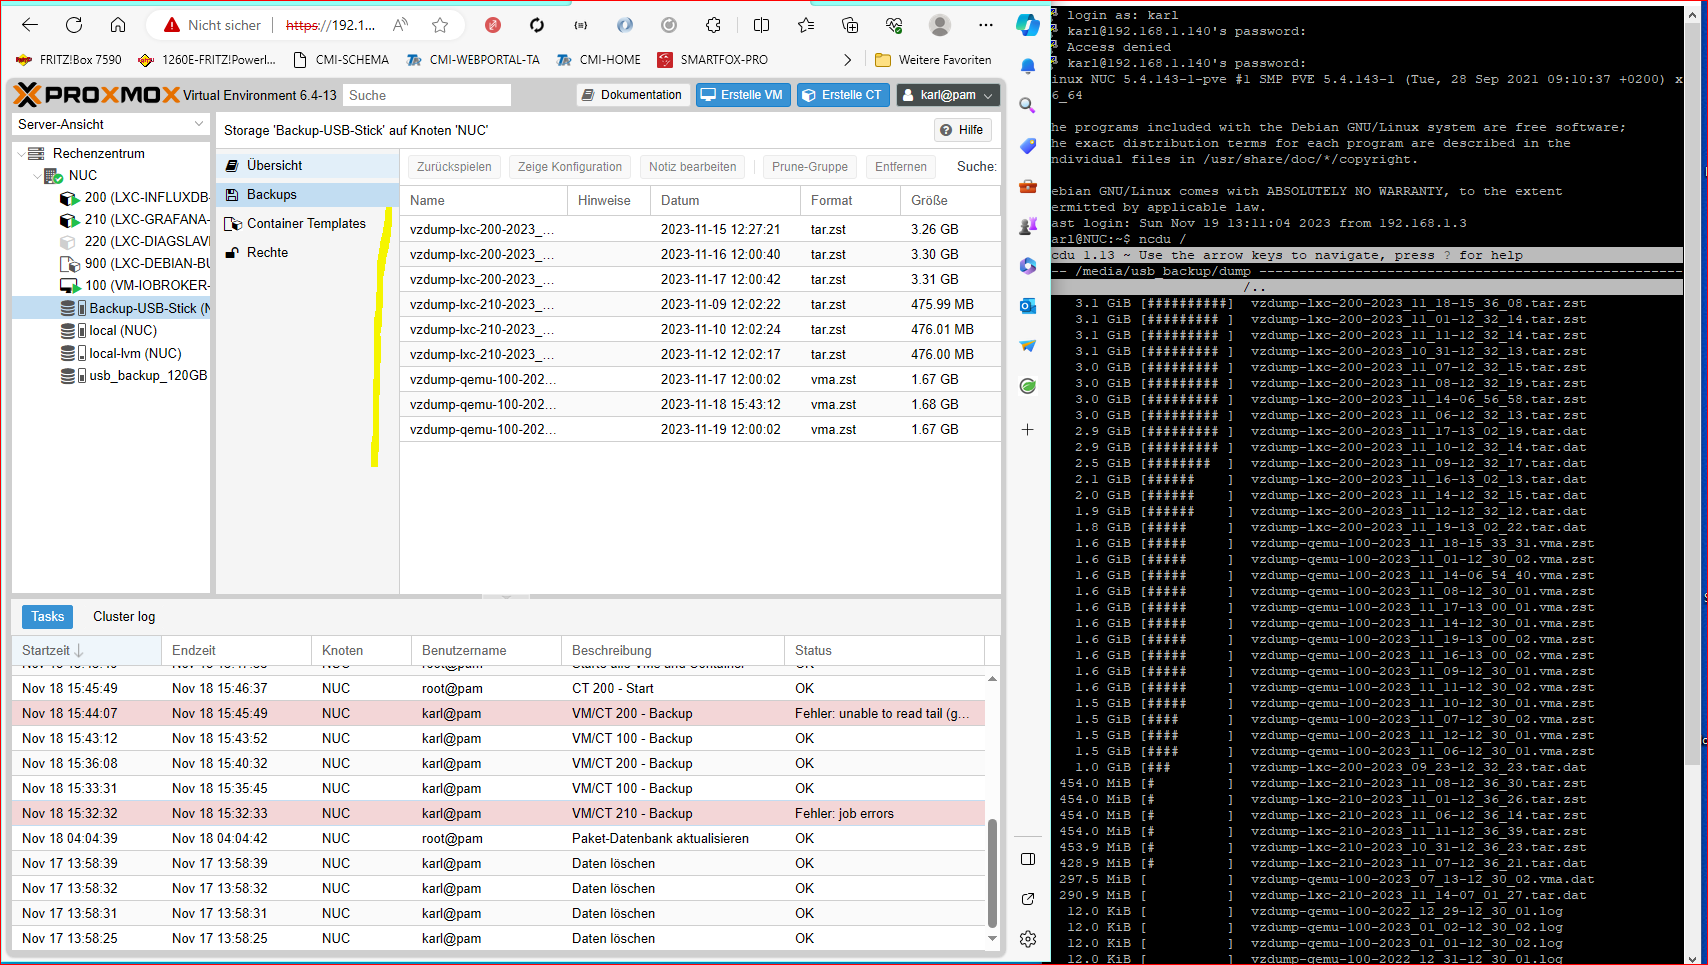Launch Copilot from the sidebar top icon
The height and width of the screenshot is (965, 1708).
click(x=1028, y=25)
